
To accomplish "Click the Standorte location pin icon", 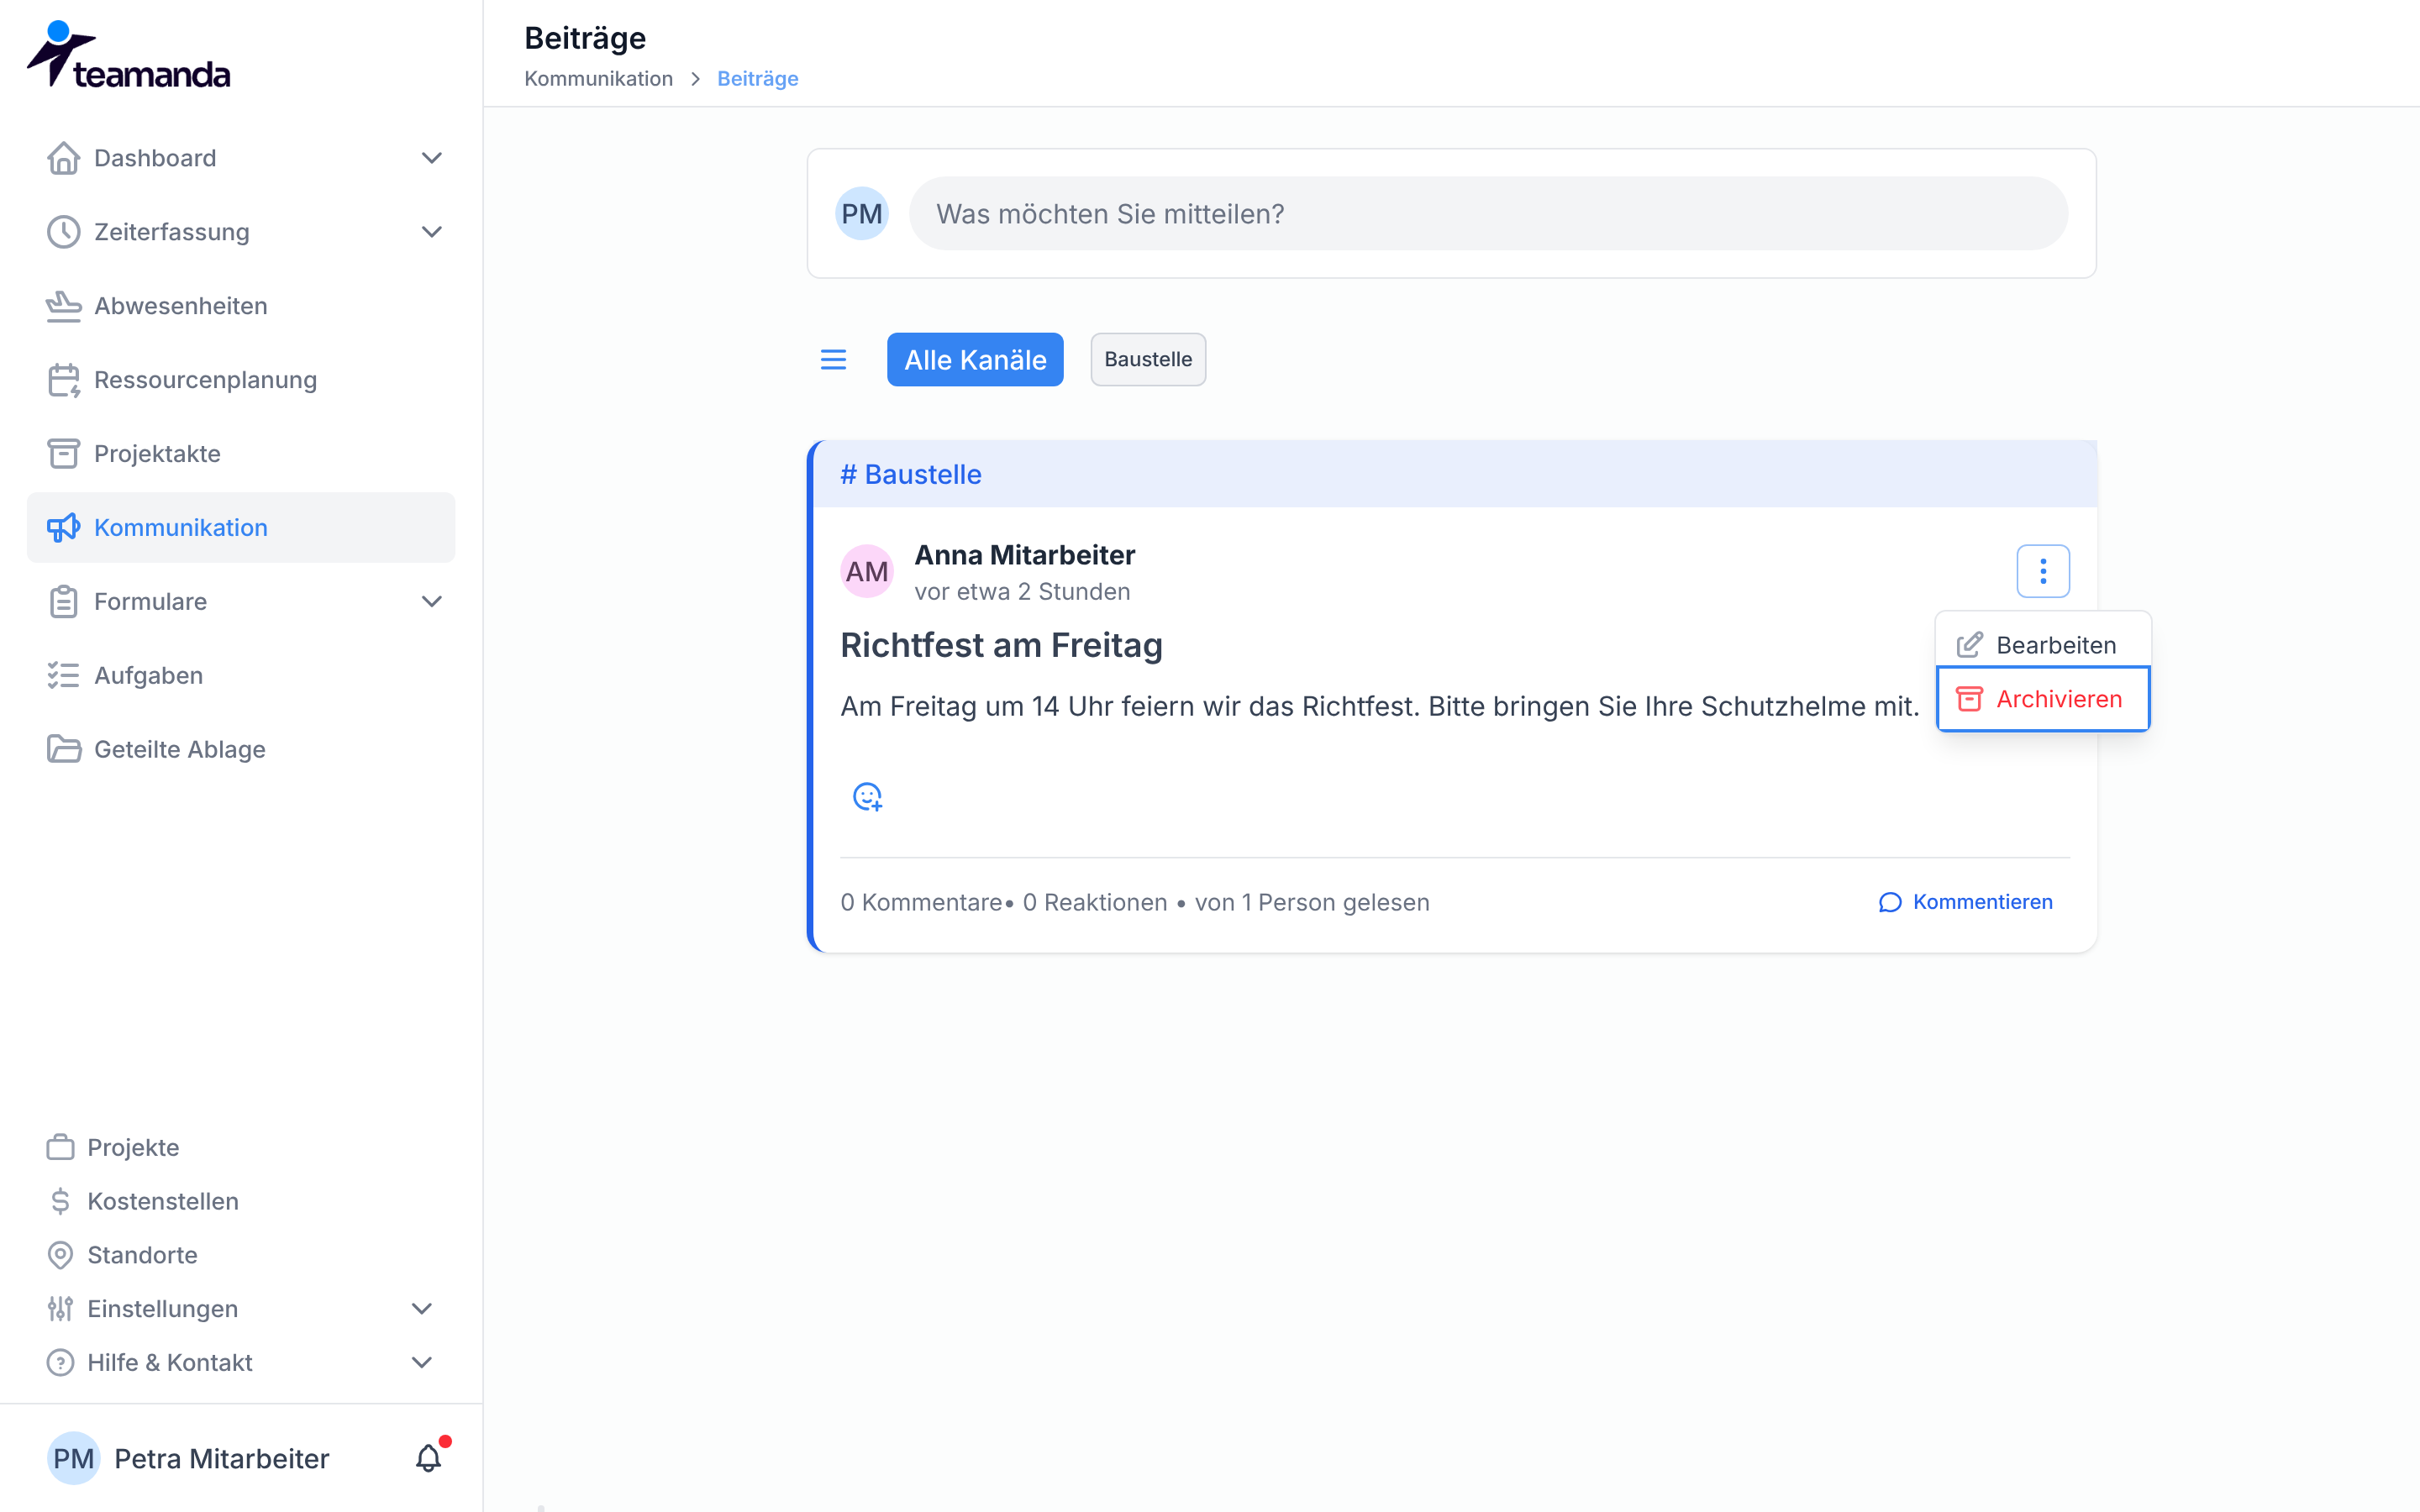I will [x=60, y=1255].
